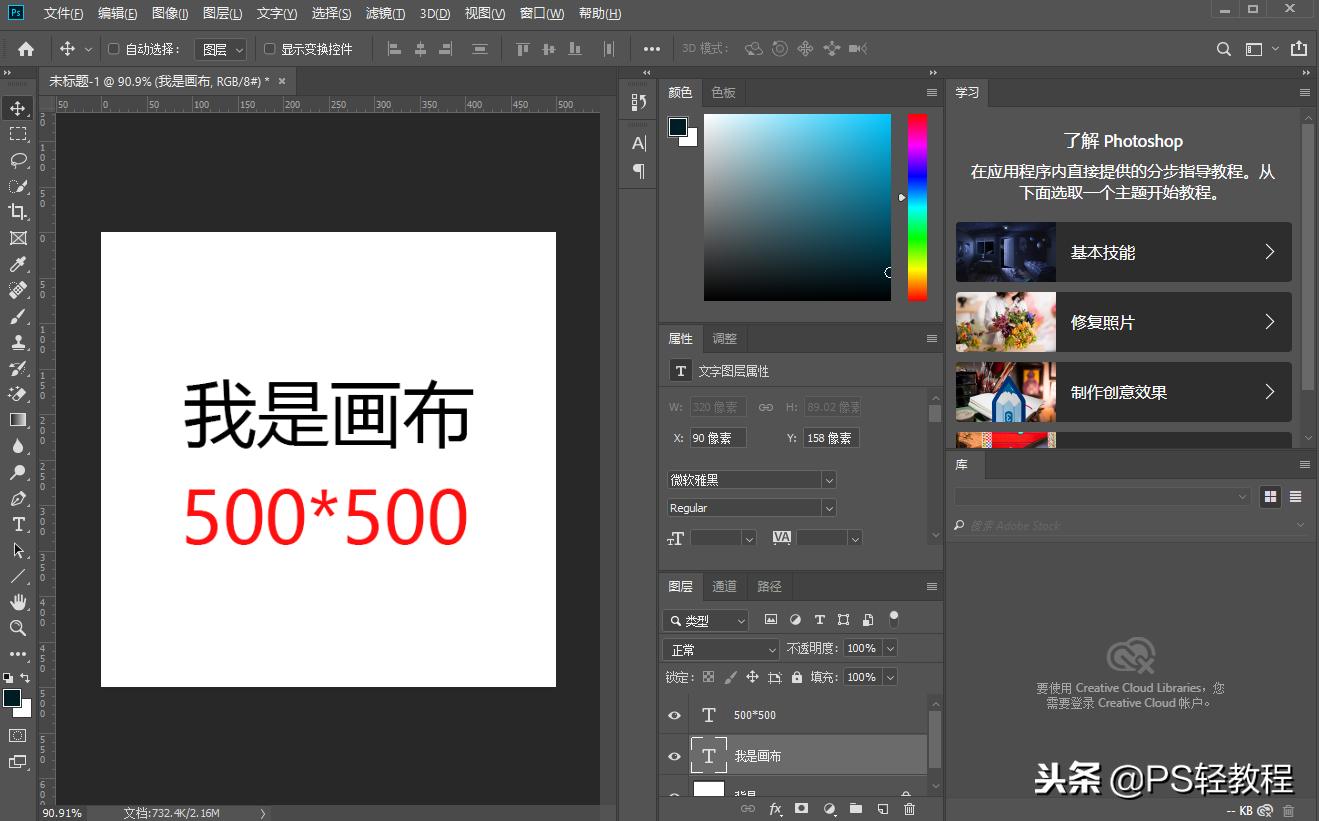
Task: Pick the Eyedropper tool
Action: tap(19, 264)
